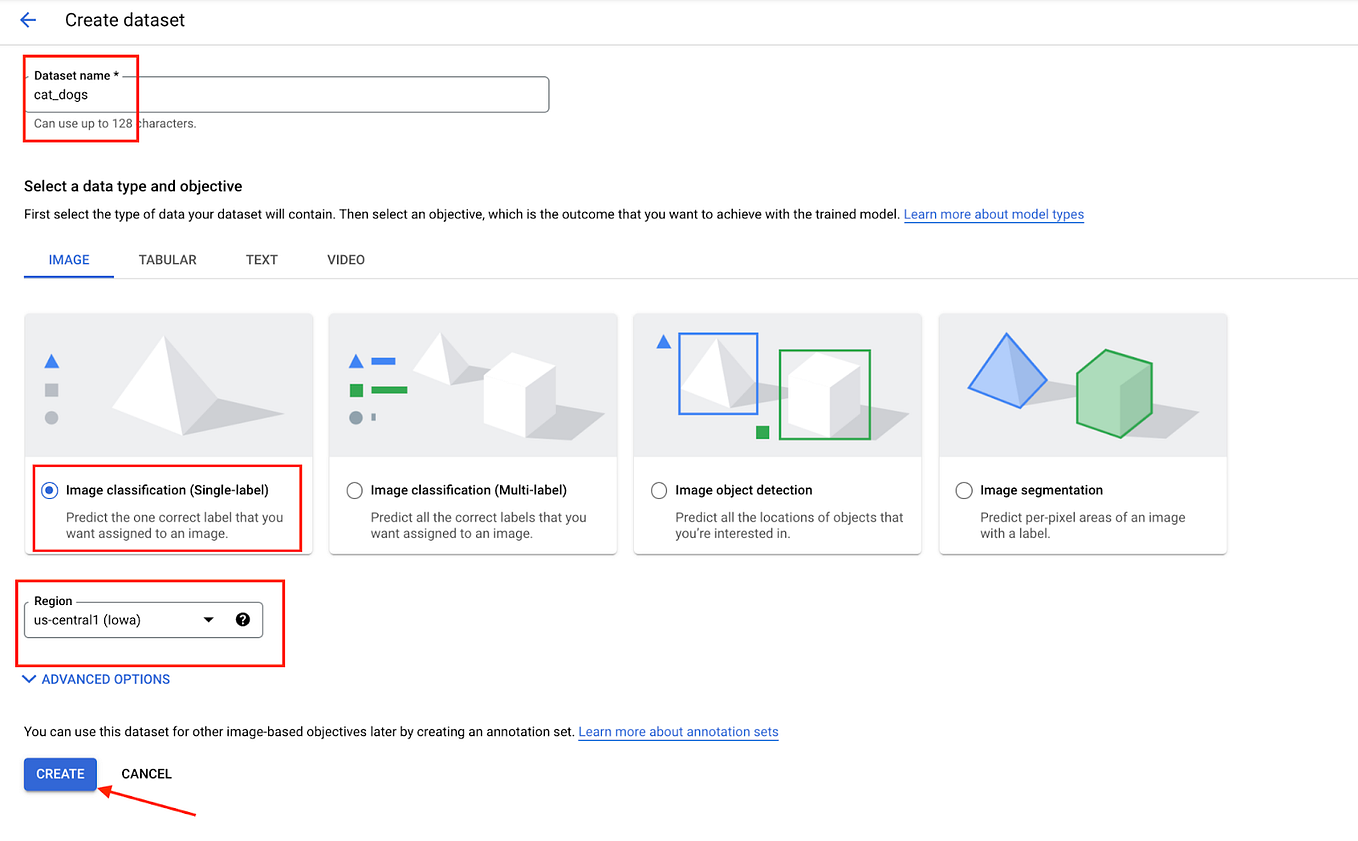Switch to the TEXT tab
The width and height of the screenshot is (1358, 841).
[x=261, y=259]
